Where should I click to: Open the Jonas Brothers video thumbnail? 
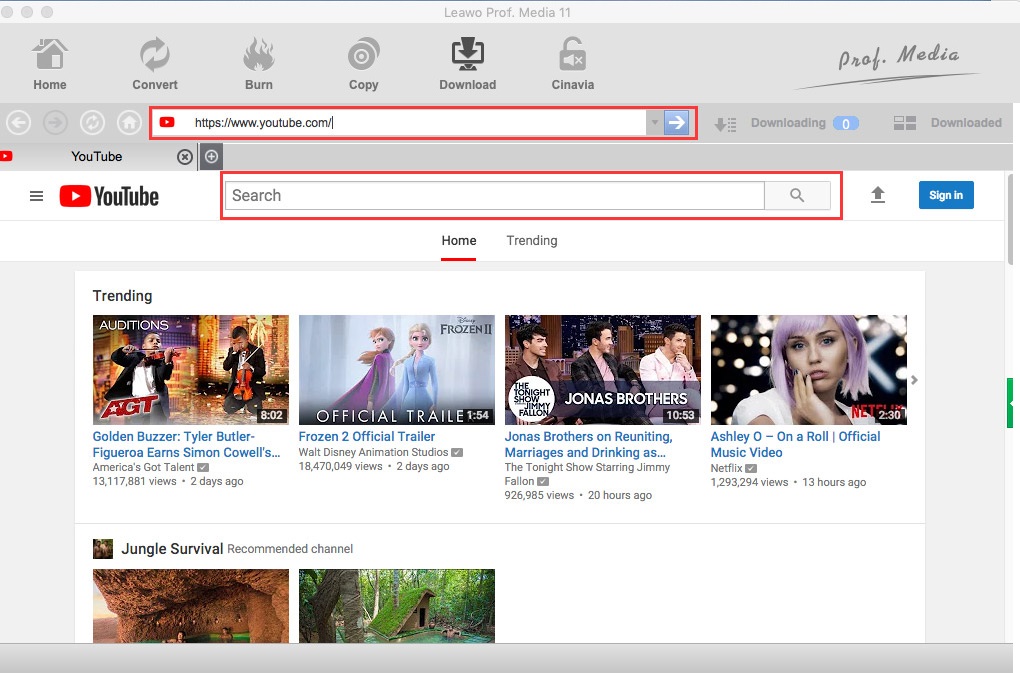[602, 370]
